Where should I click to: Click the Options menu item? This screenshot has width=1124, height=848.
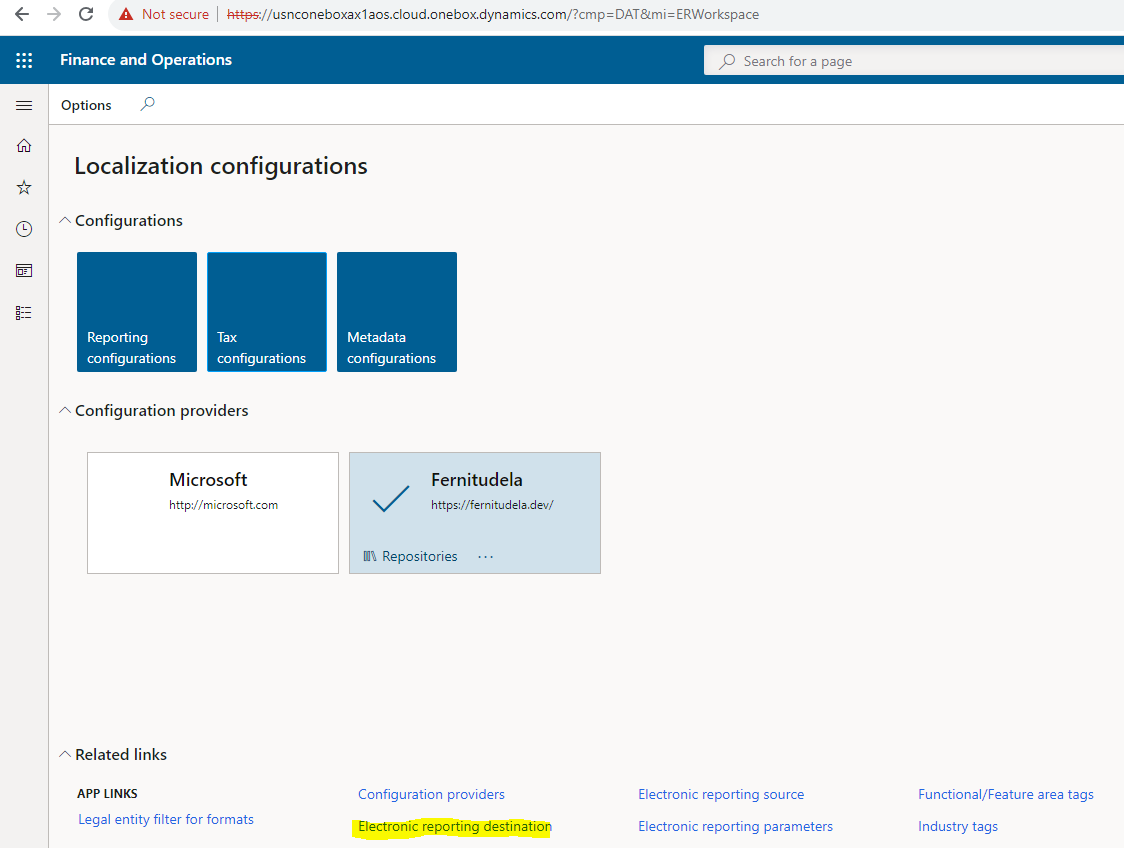tap(86, 104)
